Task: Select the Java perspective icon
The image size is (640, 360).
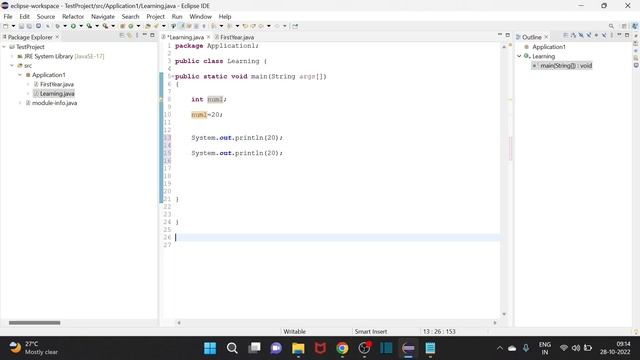Action: (634, 26)
